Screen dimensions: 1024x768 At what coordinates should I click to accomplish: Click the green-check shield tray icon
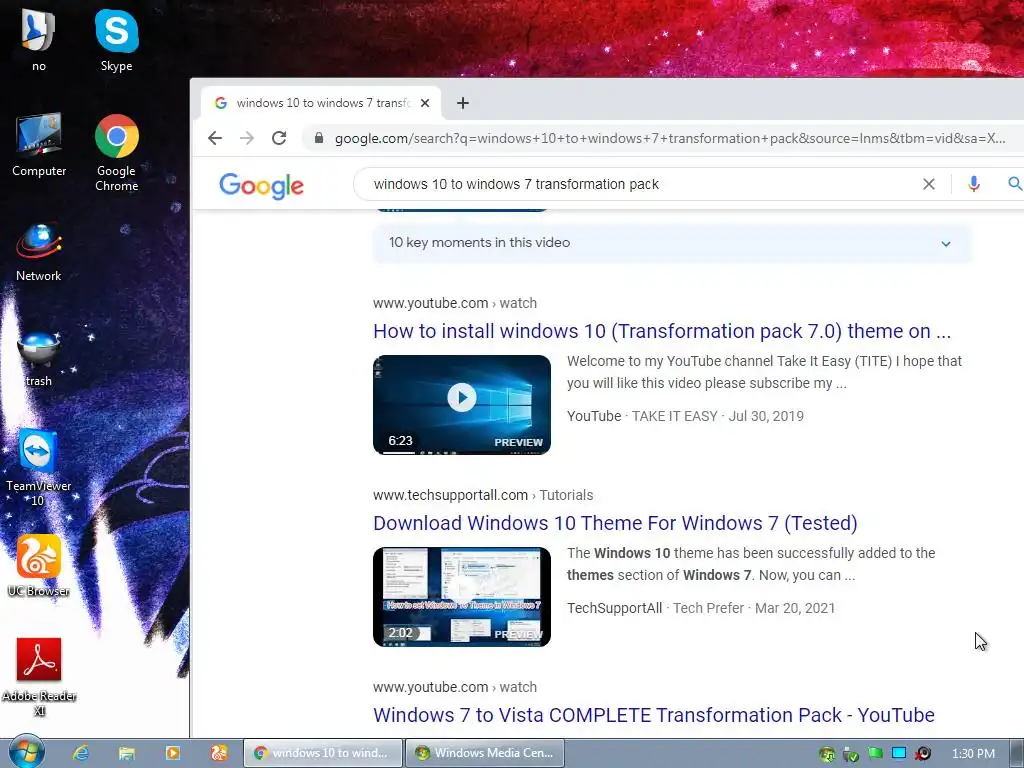pyautogui.click(x=850, y=754)
